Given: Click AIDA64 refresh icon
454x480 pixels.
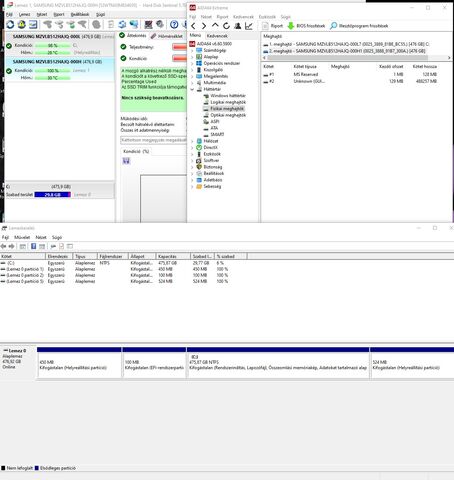Looking at the screenshot, I should (227, 26).
